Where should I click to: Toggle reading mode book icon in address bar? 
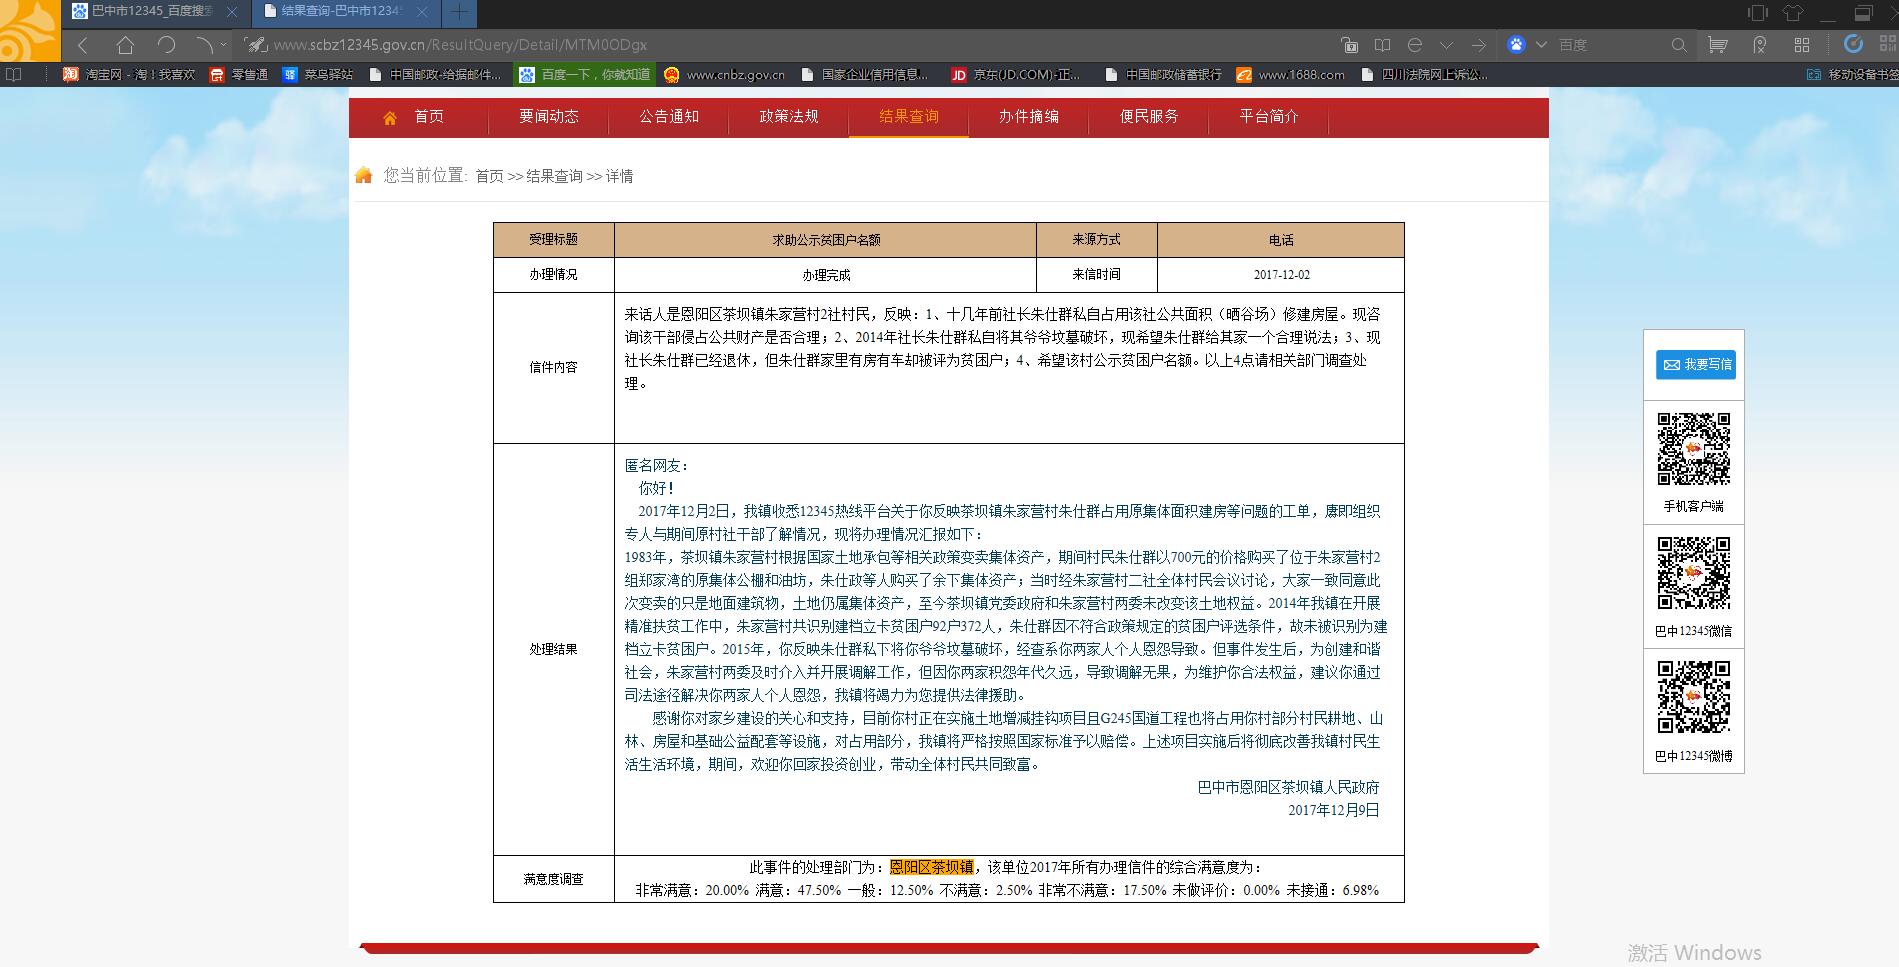[1382, 45]
